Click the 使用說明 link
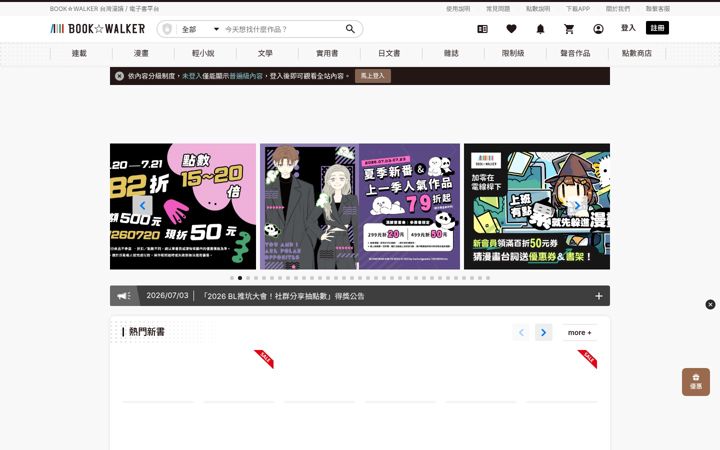720x450 pixels. tap(458, 9)
